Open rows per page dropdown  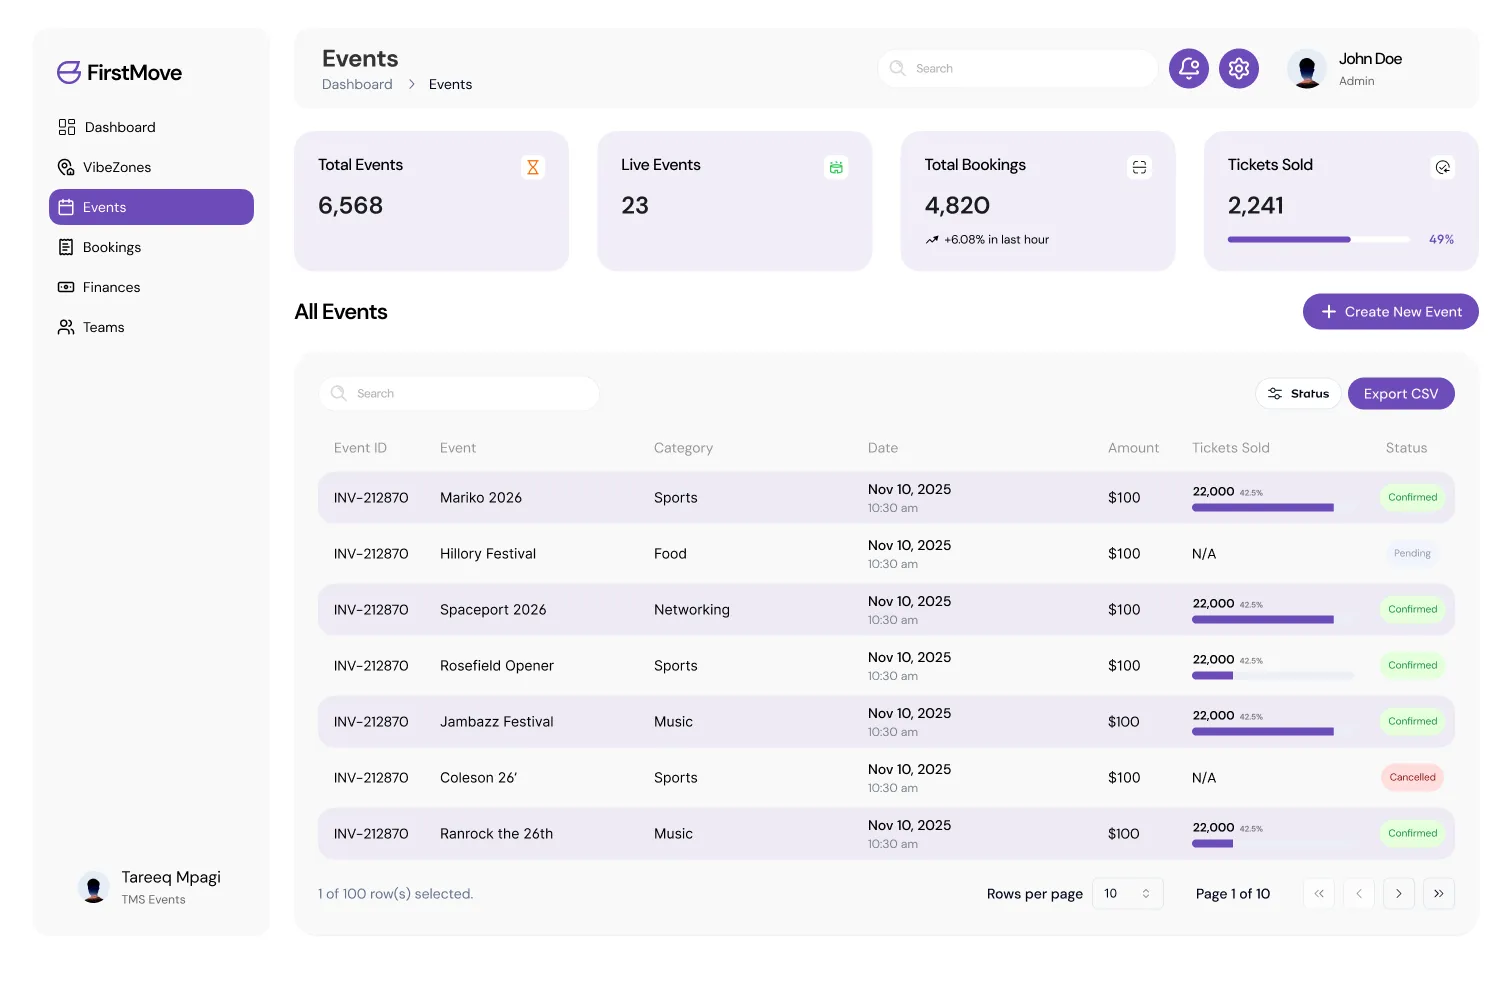coord(1127,893)
